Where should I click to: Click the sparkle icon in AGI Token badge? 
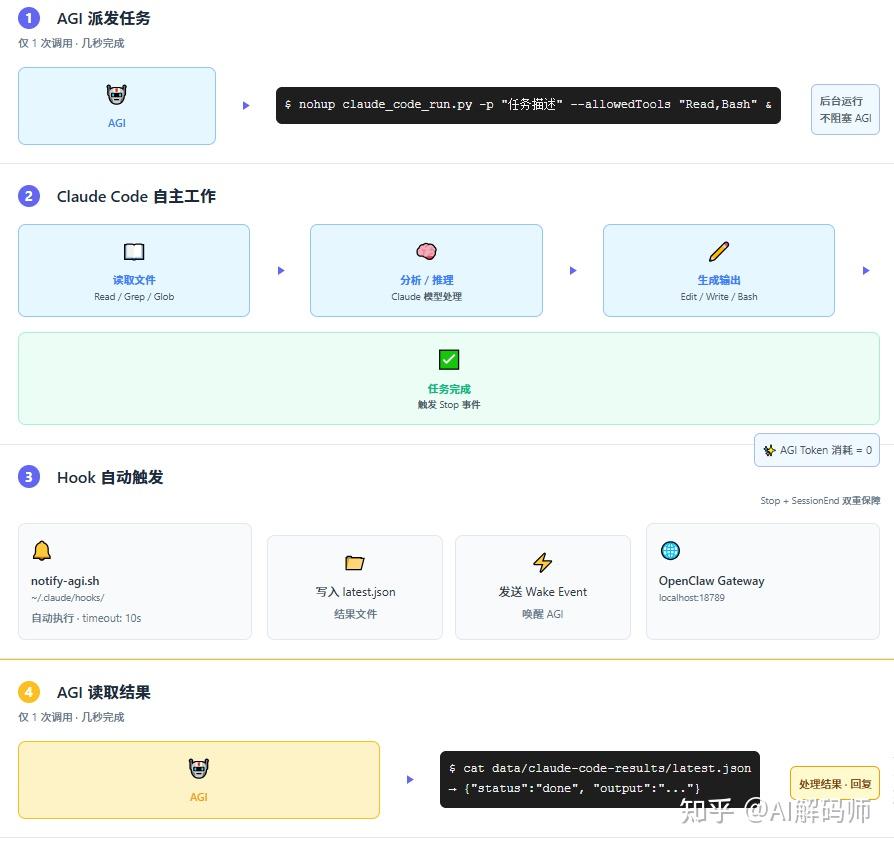click(769, 450)
